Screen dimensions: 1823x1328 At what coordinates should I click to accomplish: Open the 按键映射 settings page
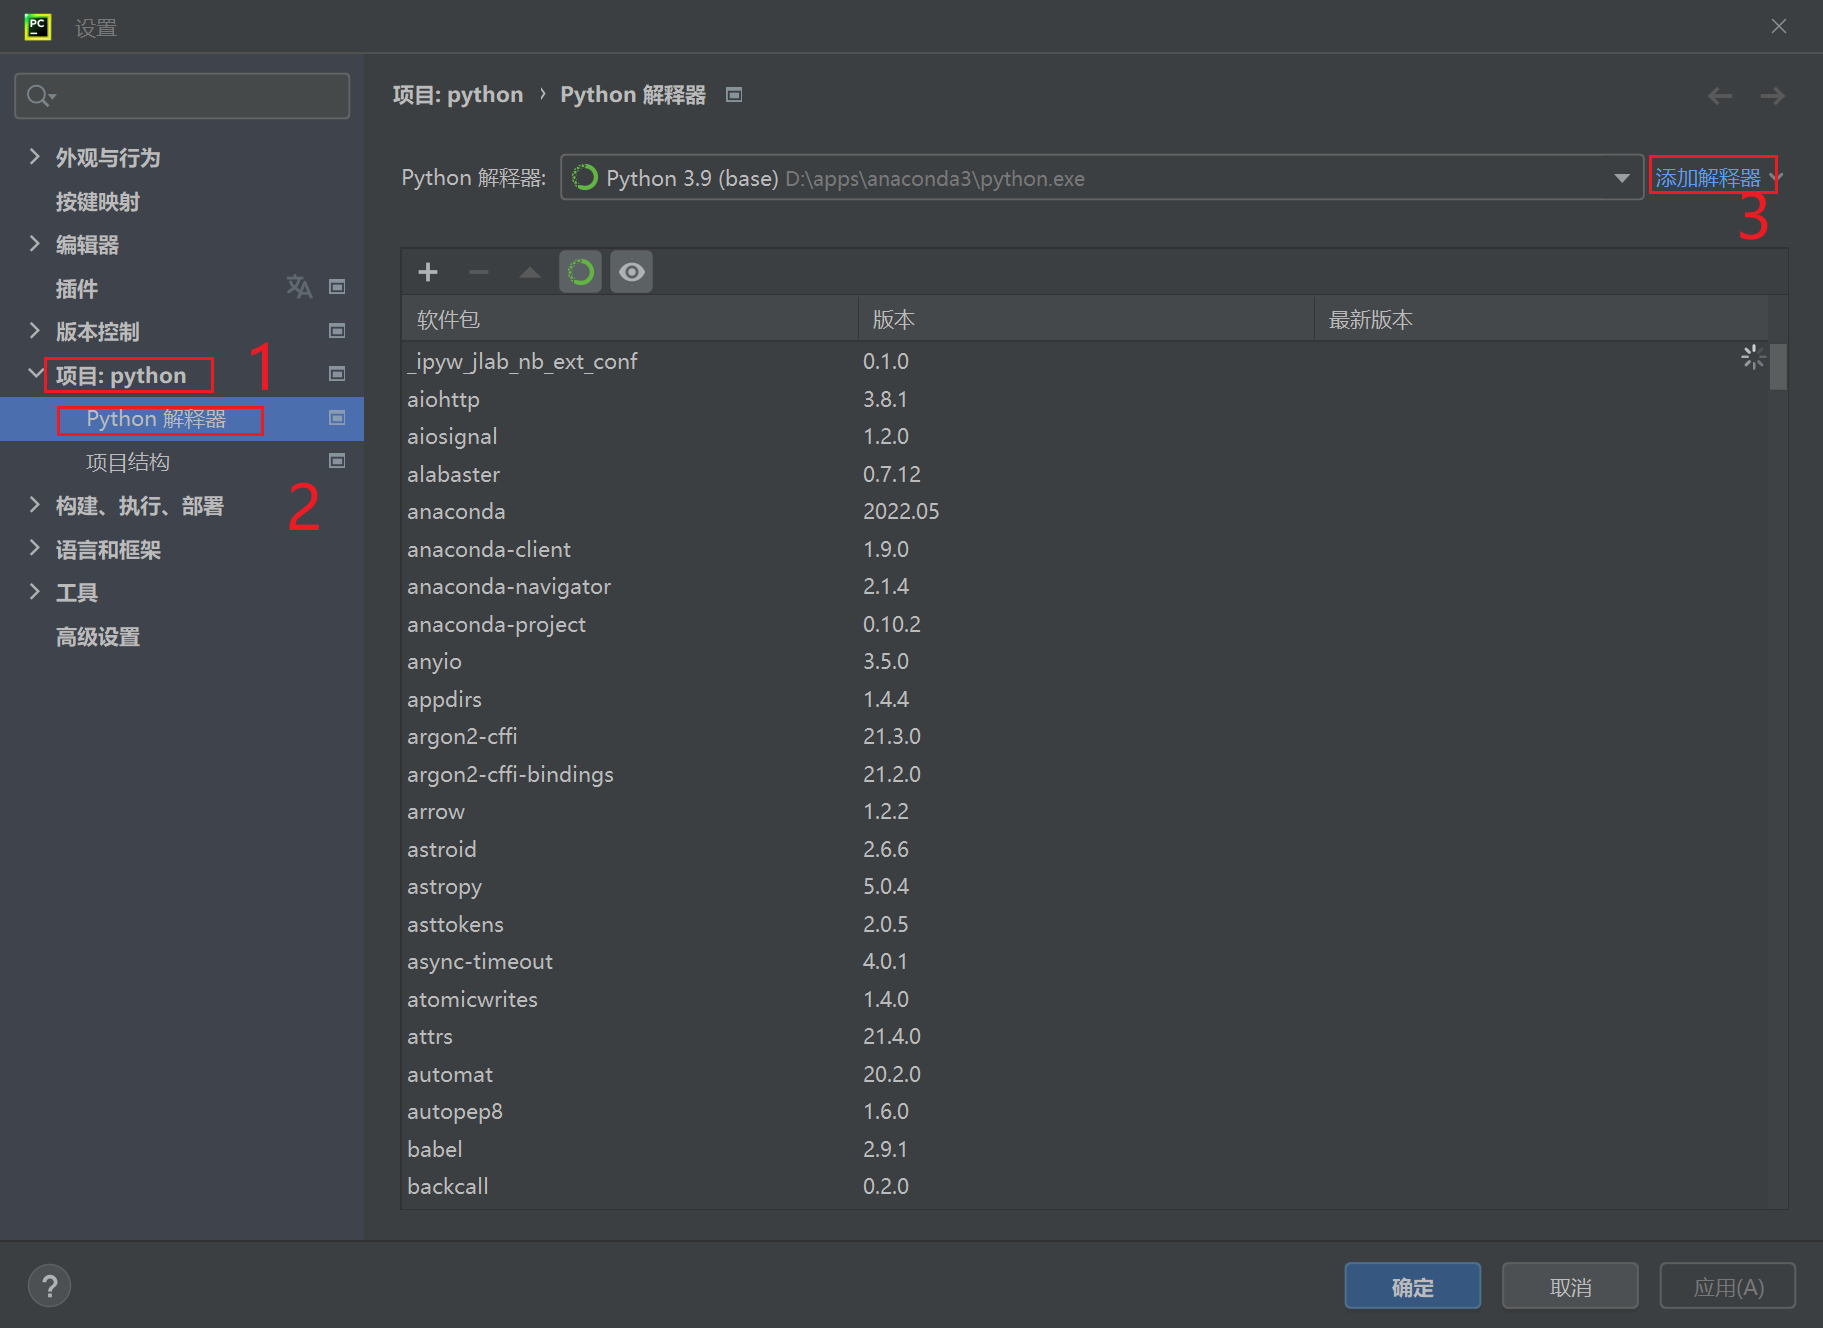(x=98, y=202)
